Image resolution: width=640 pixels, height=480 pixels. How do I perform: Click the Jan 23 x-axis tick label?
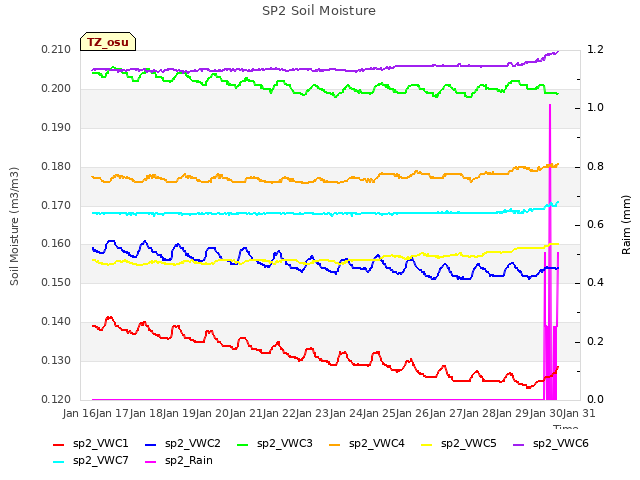tap(313, 414)
